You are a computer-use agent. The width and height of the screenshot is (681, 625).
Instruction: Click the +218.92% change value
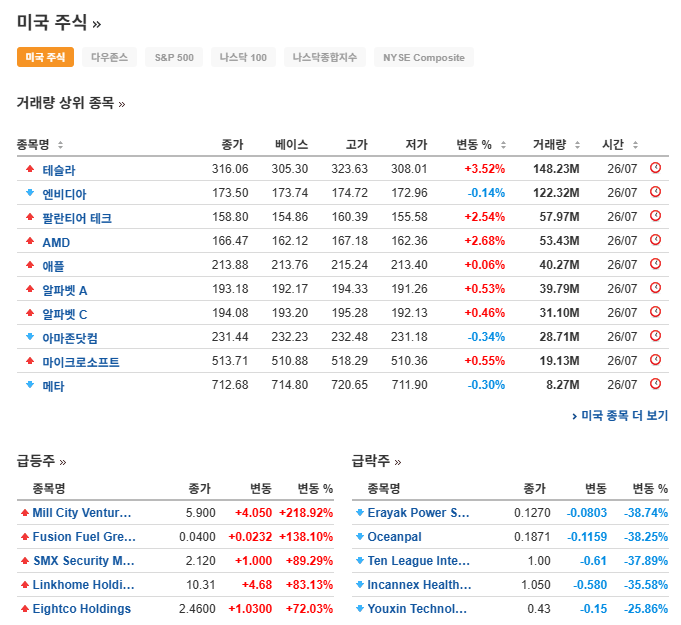(x=306, y=513)
